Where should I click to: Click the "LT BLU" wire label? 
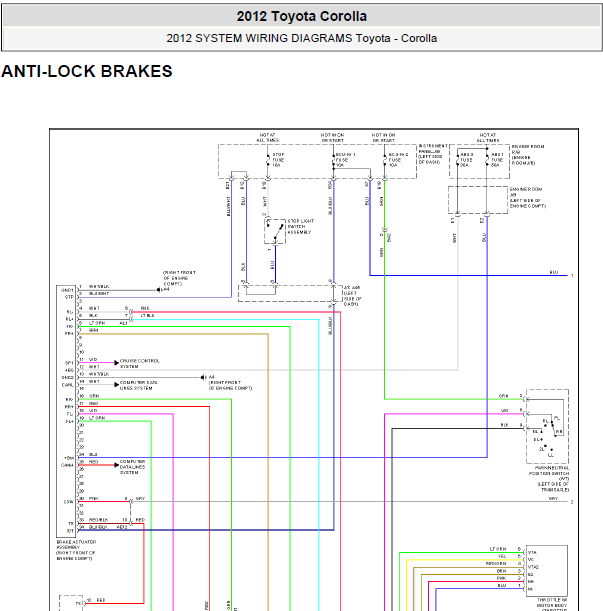coord(147,315)
